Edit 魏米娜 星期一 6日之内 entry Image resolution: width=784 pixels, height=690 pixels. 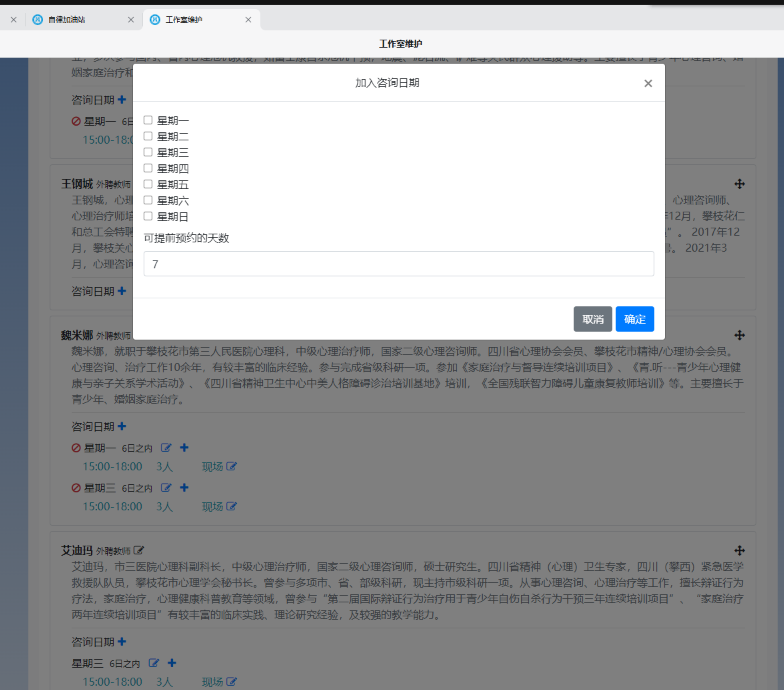pos(166,448)
